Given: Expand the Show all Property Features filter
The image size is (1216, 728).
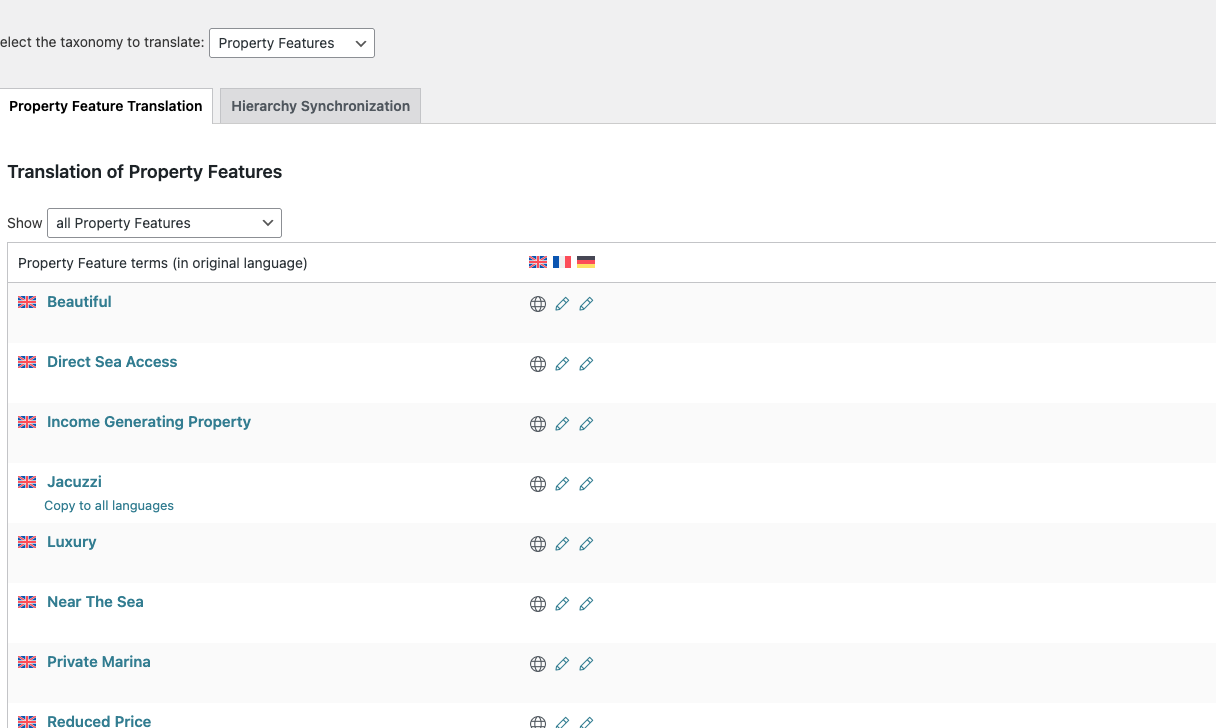Looking at the screenshot, I should click(x=164, y=223).
